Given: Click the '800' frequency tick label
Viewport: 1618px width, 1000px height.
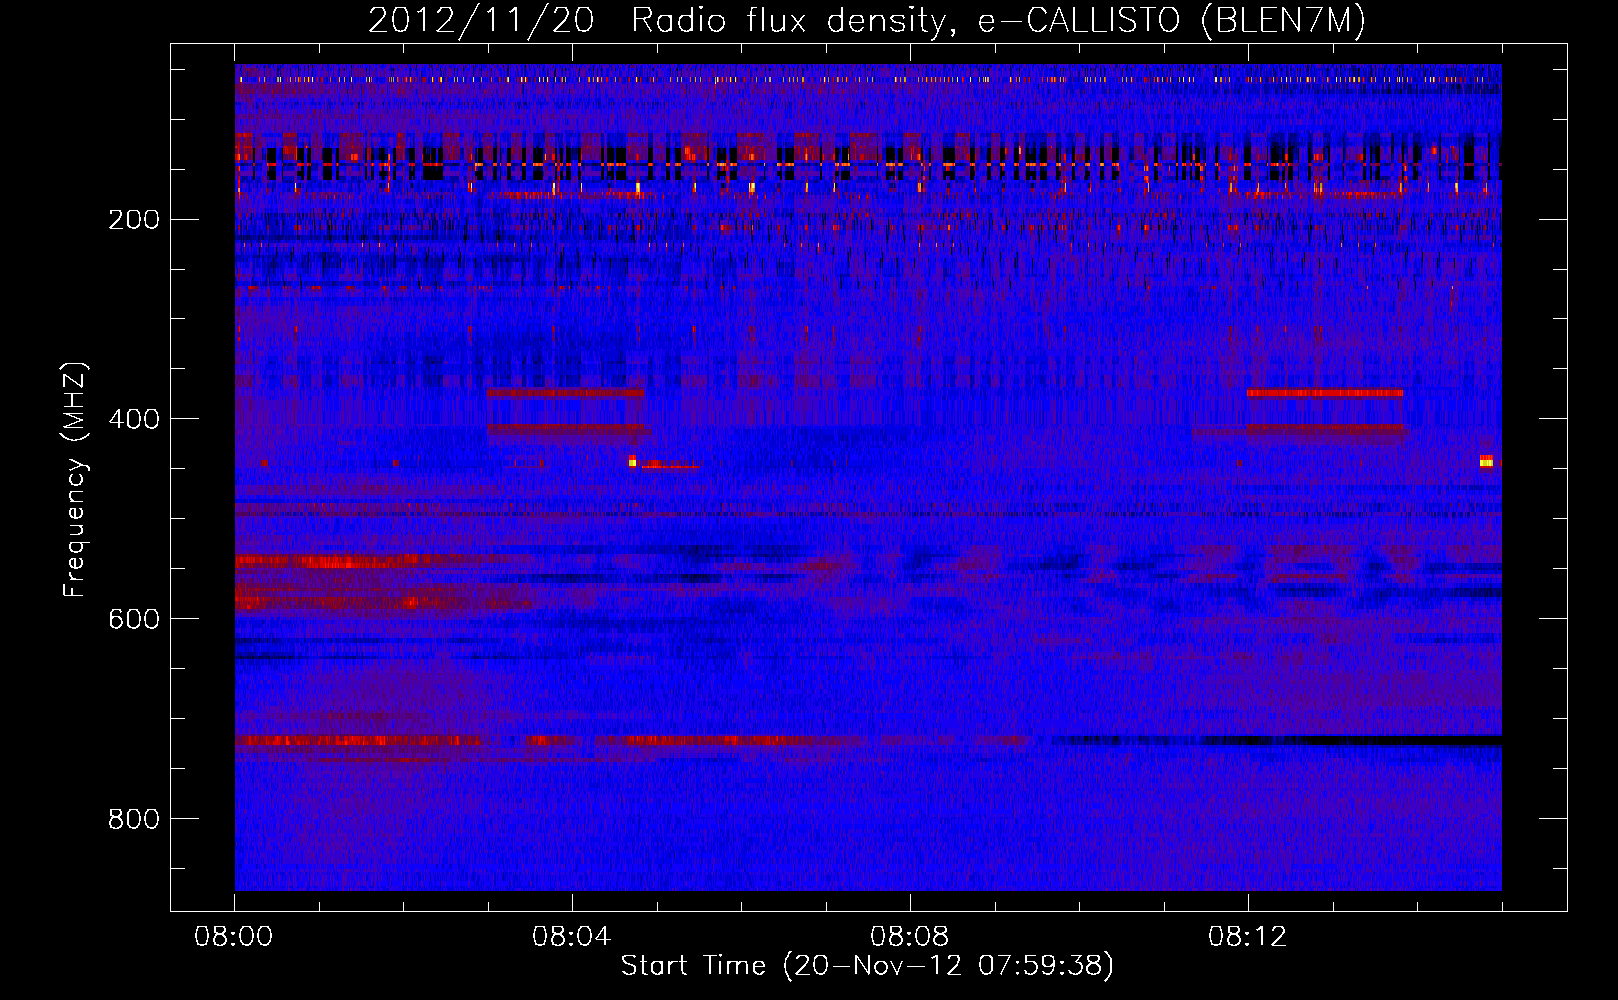Looking at the screenshot, I should click(134, 819).
